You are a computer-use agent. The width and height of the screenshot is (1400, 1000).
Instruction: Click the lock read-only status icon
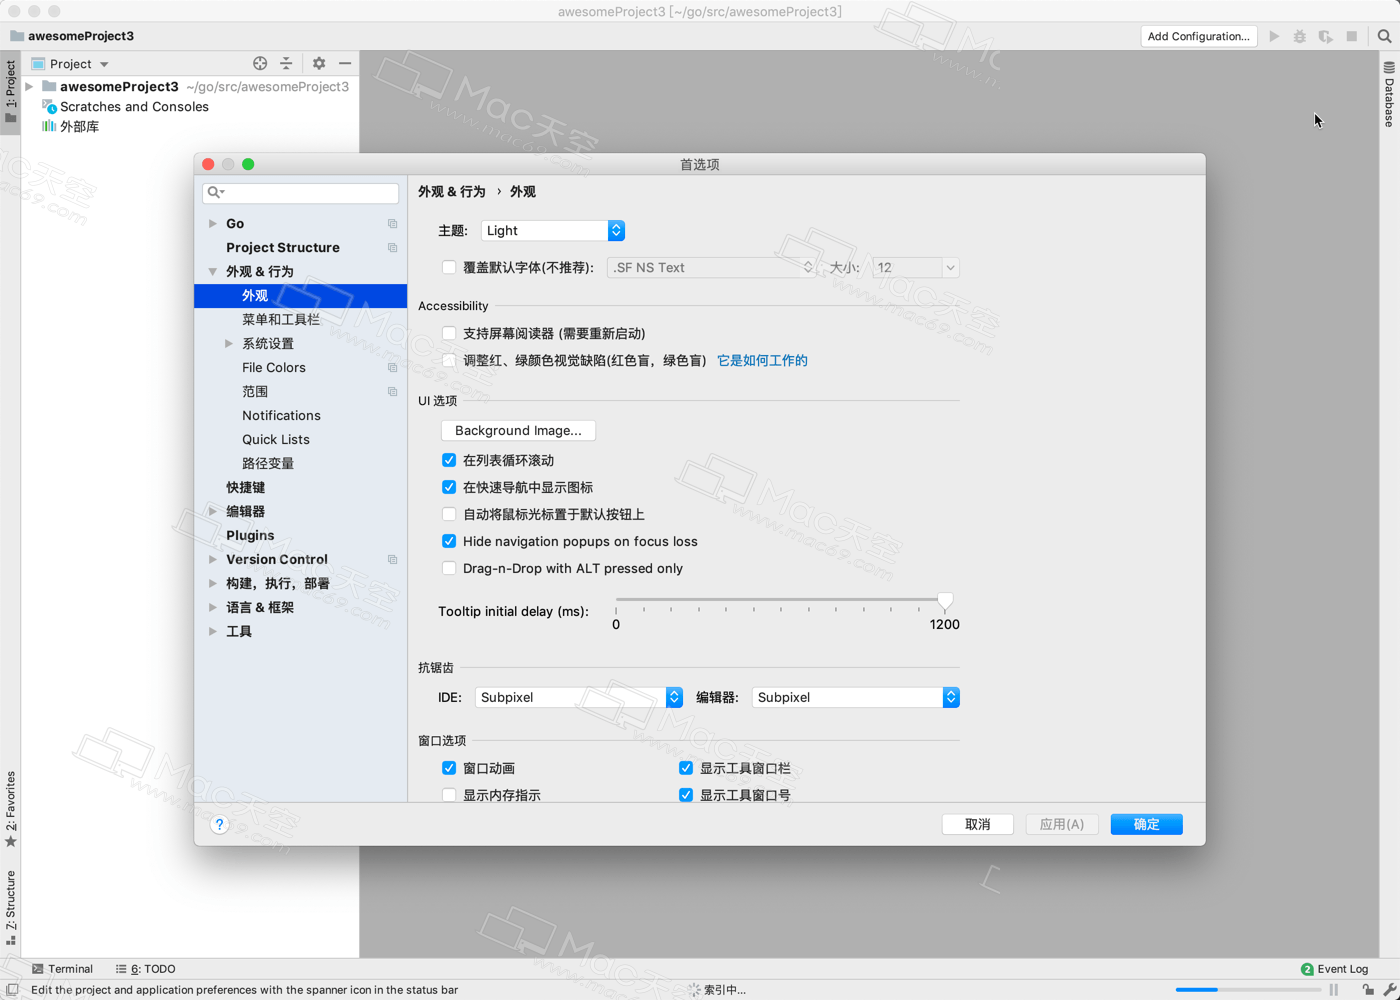tap(1367, 990)
